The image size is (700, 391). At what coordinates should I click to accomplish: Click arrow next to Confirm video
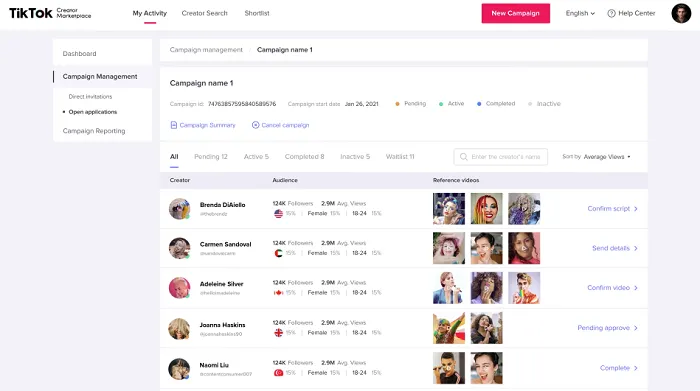(x=636, y=288)
